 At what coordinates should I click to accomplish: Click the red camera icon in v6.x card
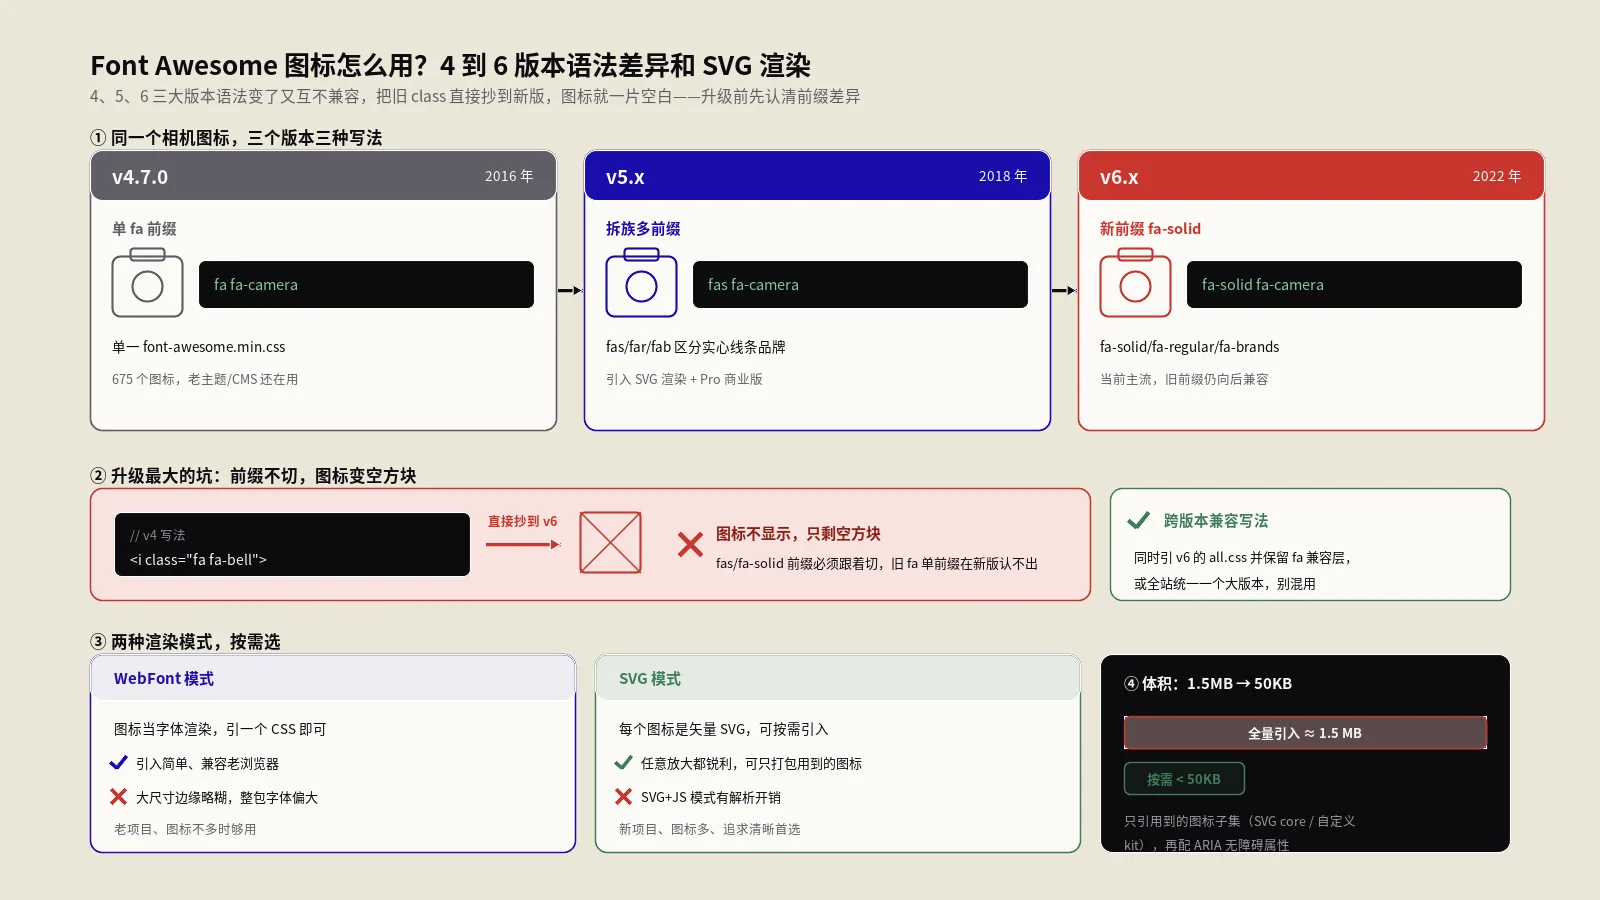click(1135, 283)
